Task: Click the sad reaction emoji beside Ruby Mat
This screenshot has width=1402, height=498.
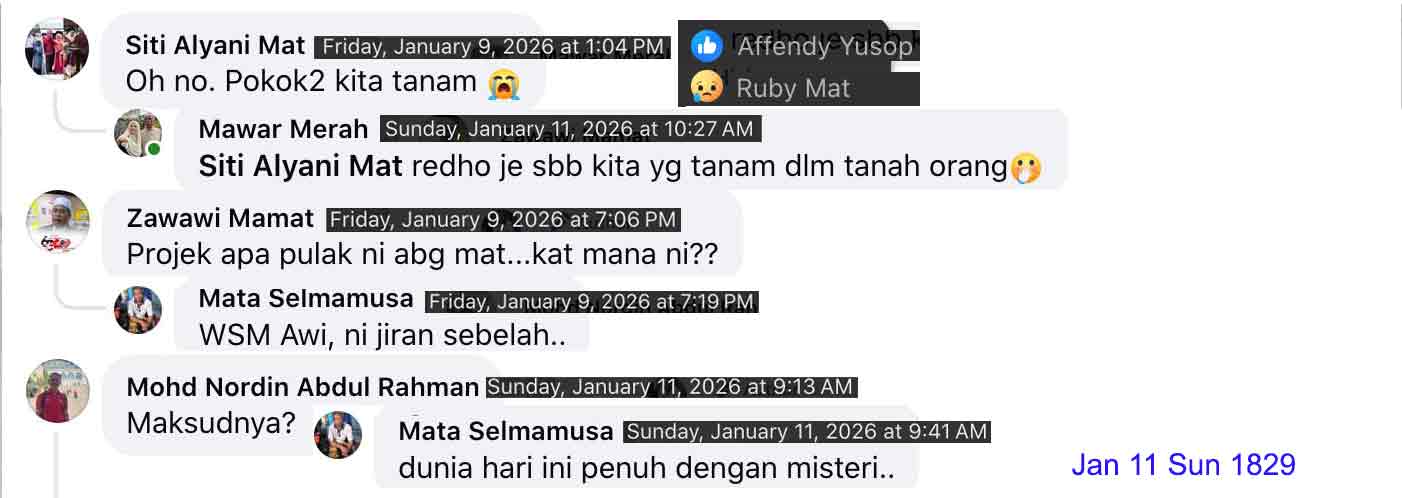Action: coord(707,87)
